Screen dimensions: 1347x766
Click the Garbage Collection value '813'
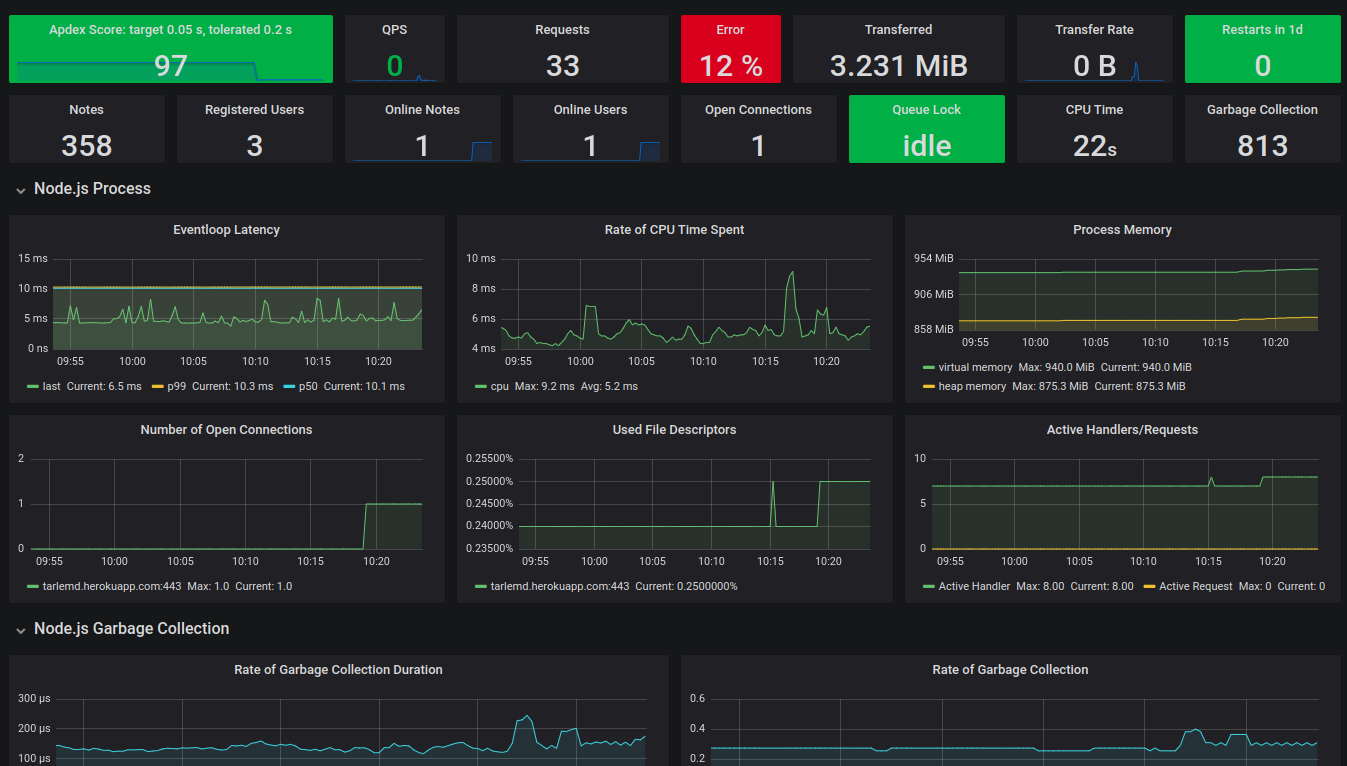1263,146
